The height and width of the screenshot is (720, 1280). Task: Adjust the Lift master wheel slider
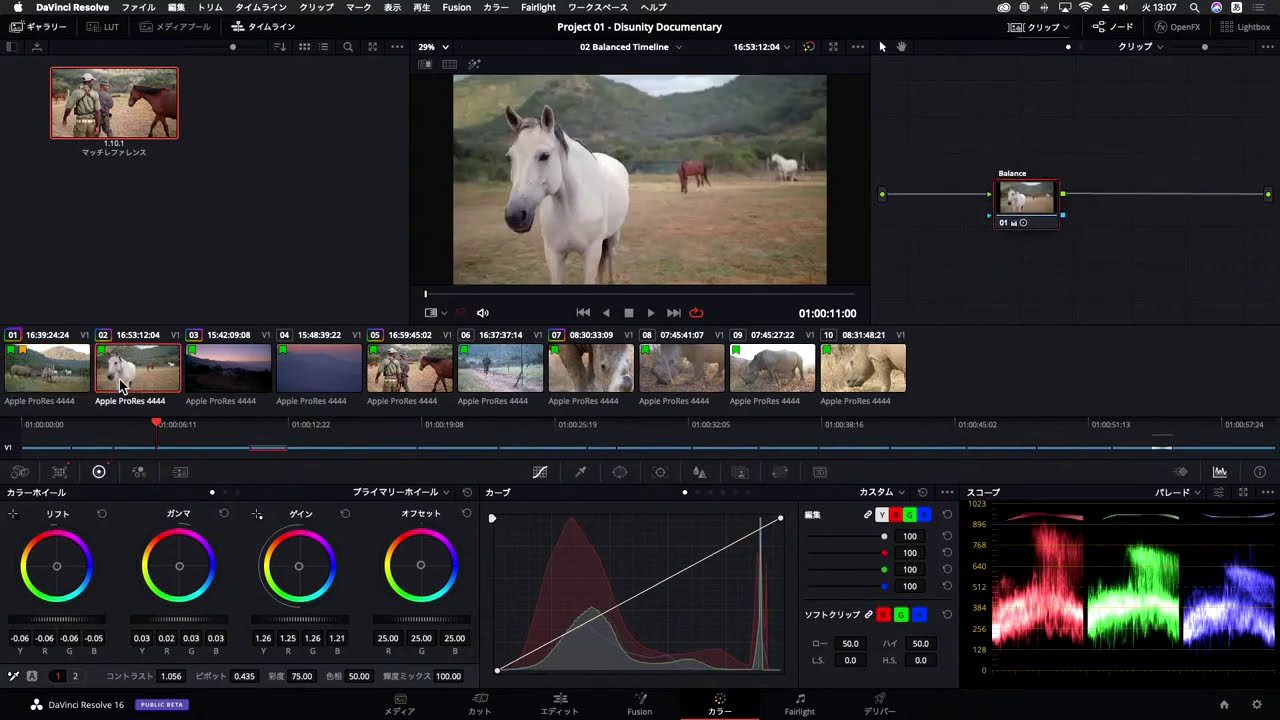point(57,619)
